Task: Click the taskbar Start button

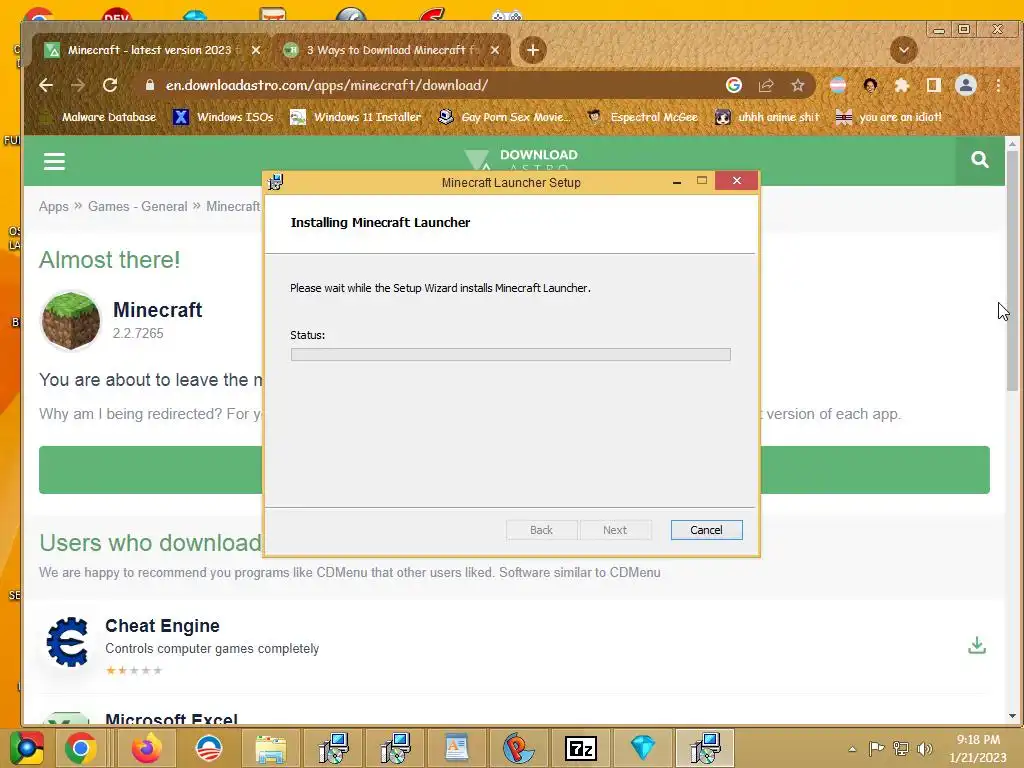Action: pyautogui.click(x=27, y=748)
